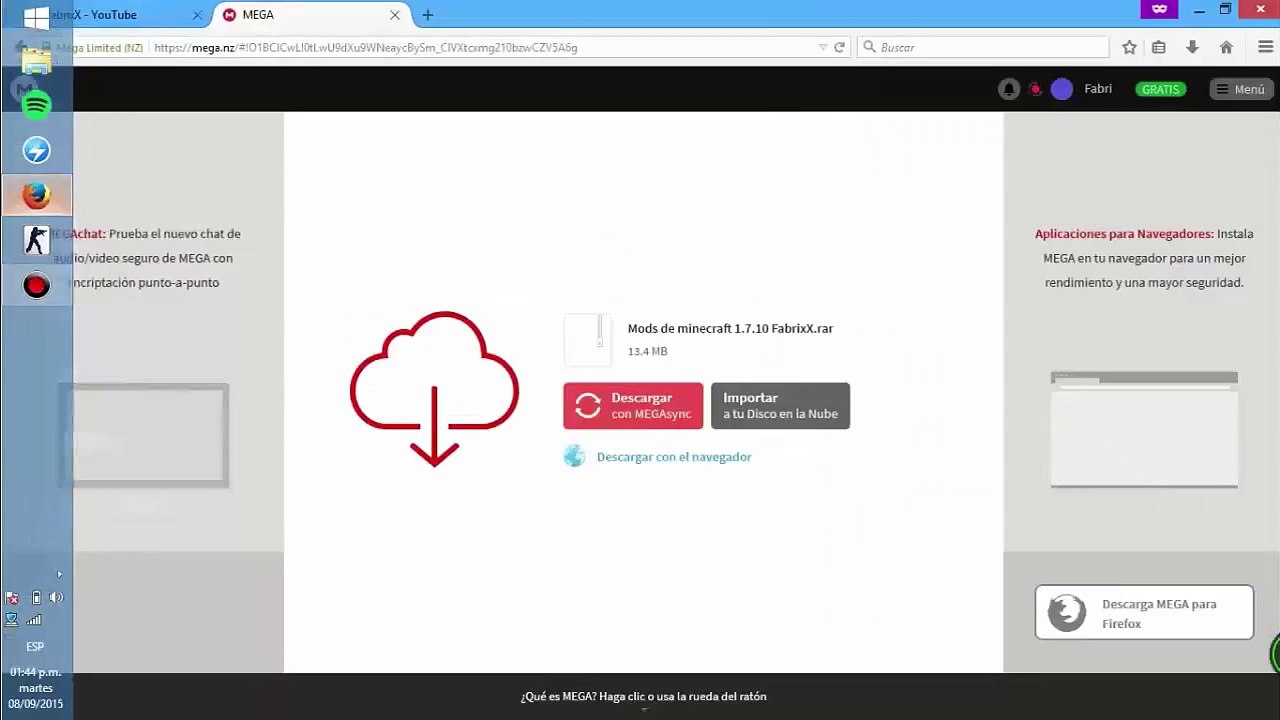The width and height of the screenshot is (1280, 720).
Task: Click the bottom bar ¿Qué es MEGA? text
Action: [643, 696]
